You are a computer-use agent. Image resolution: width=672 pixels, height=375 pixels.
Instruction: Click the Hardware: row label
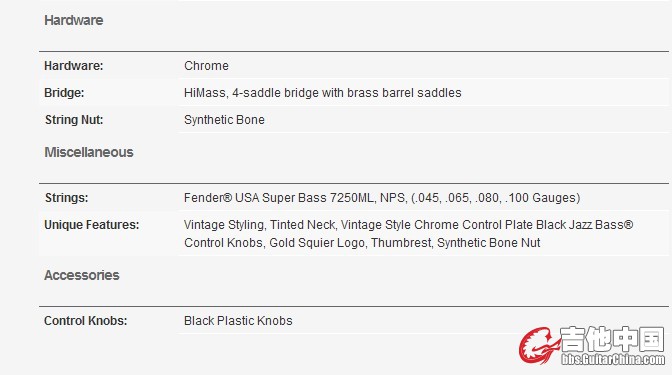74,66
